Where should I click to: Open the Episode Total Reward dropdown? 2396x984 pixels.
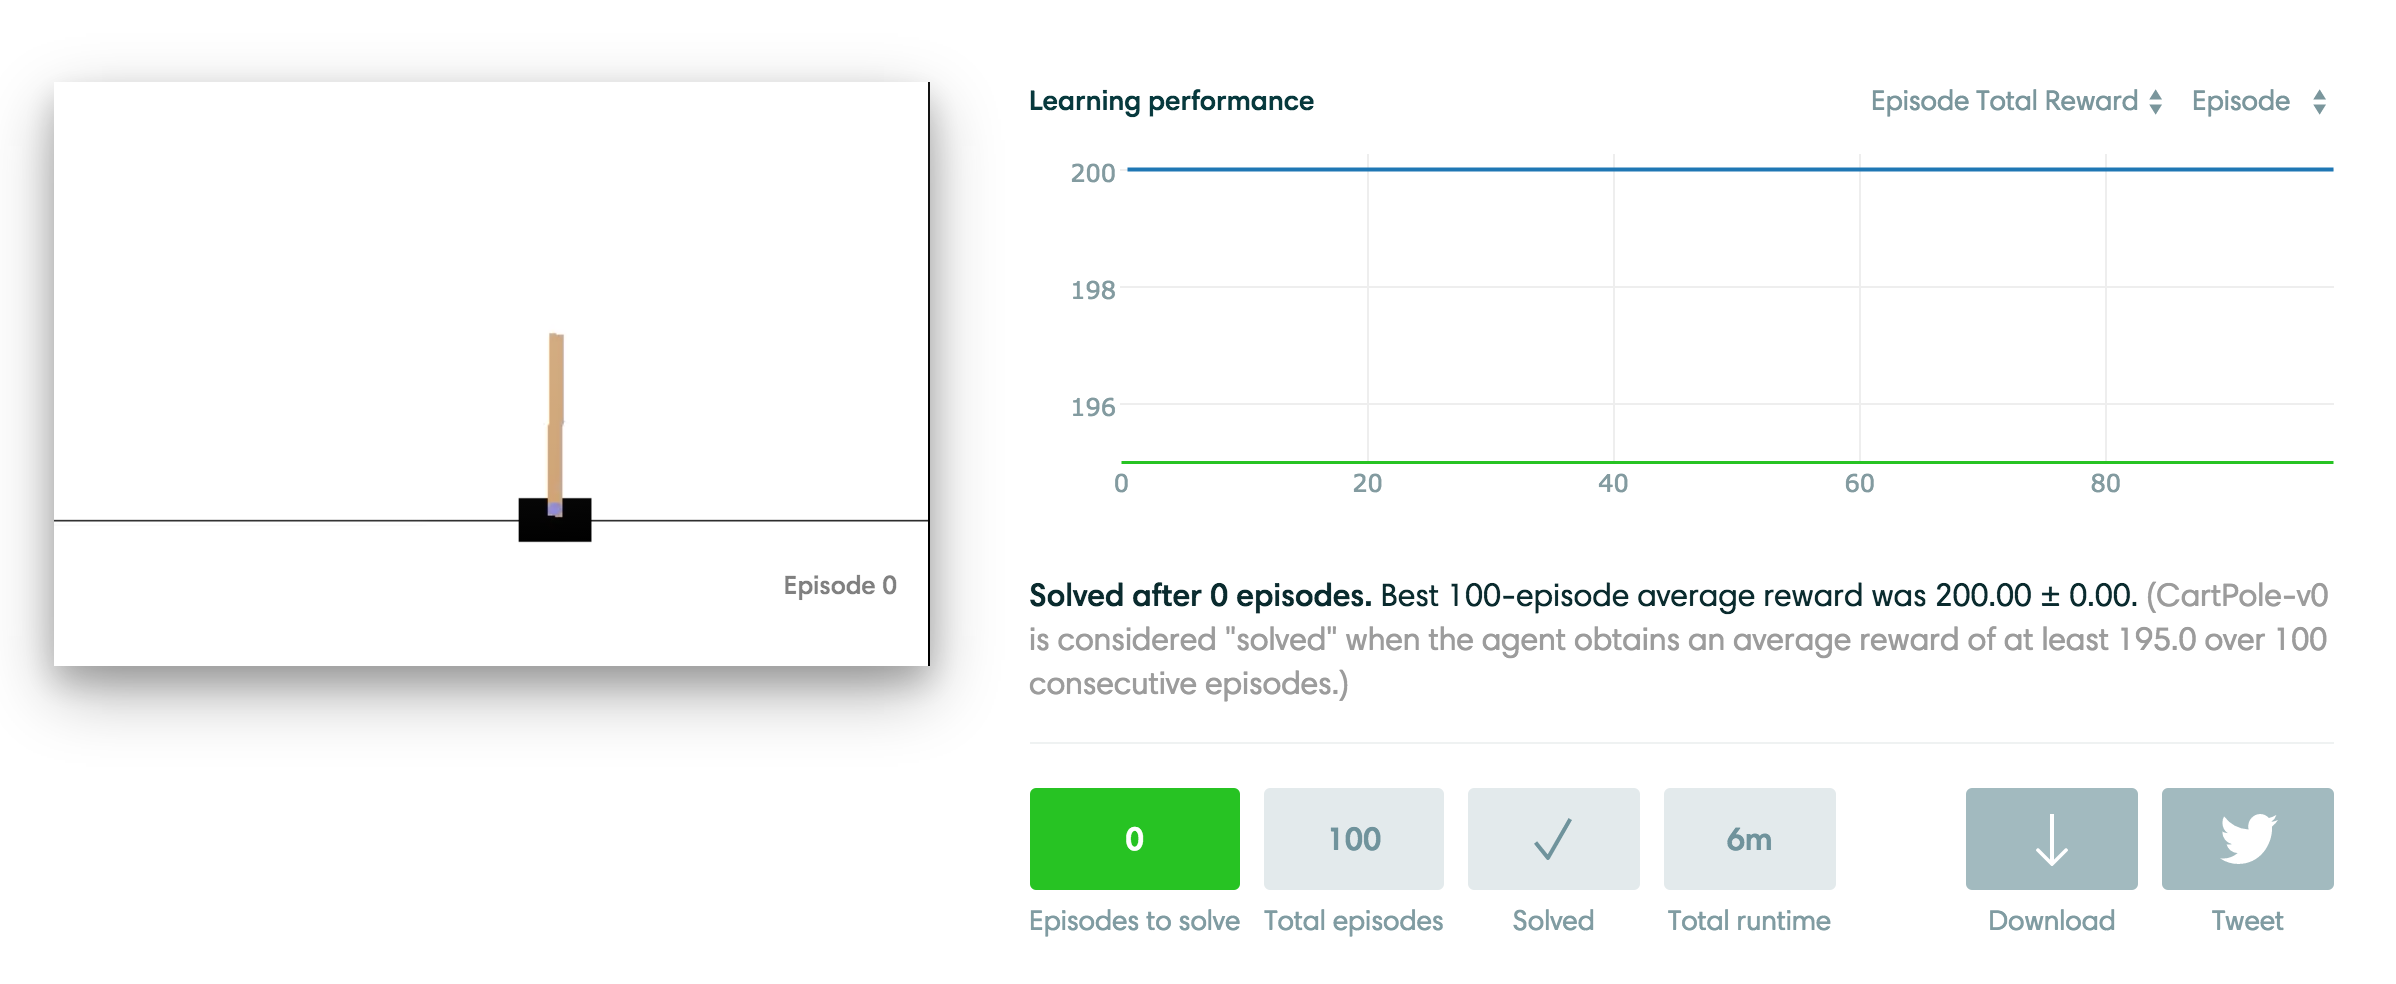tap(2016, 101)
